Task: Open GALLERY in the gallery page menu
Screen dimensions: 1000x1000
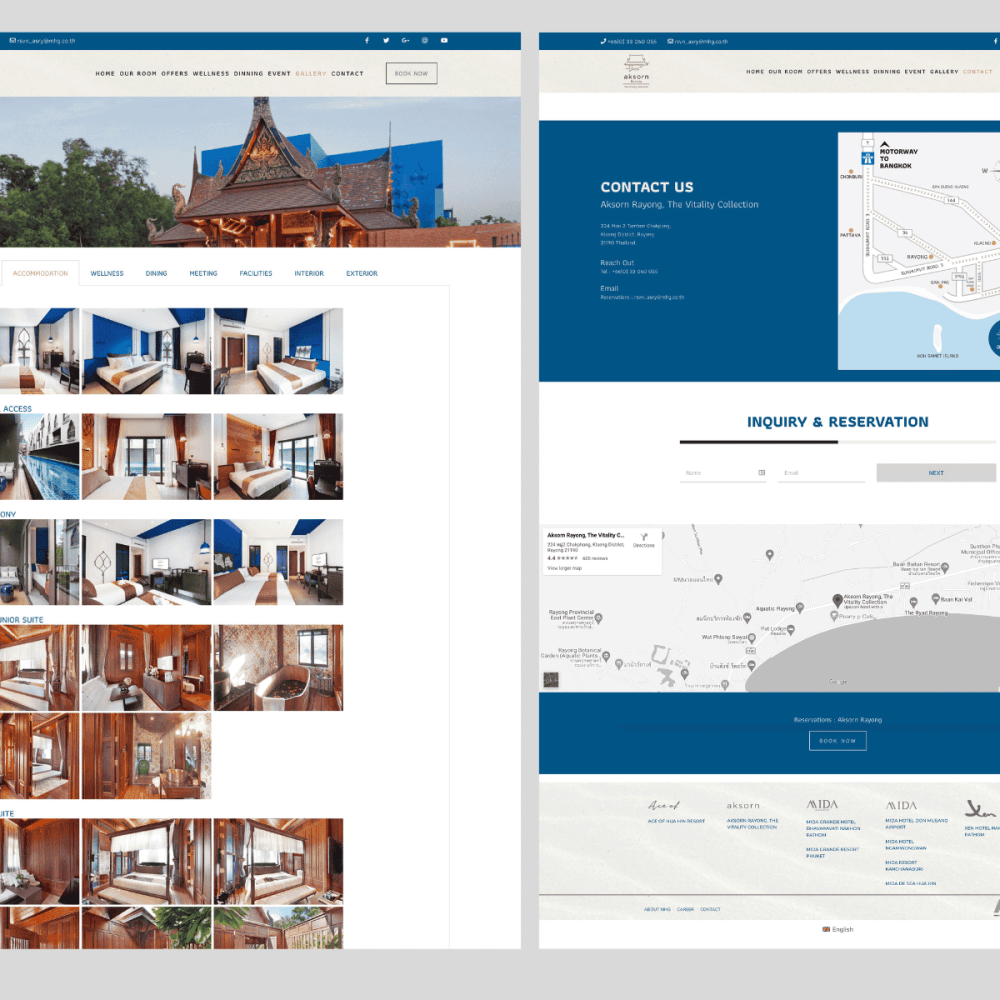Action: point(311,73)
